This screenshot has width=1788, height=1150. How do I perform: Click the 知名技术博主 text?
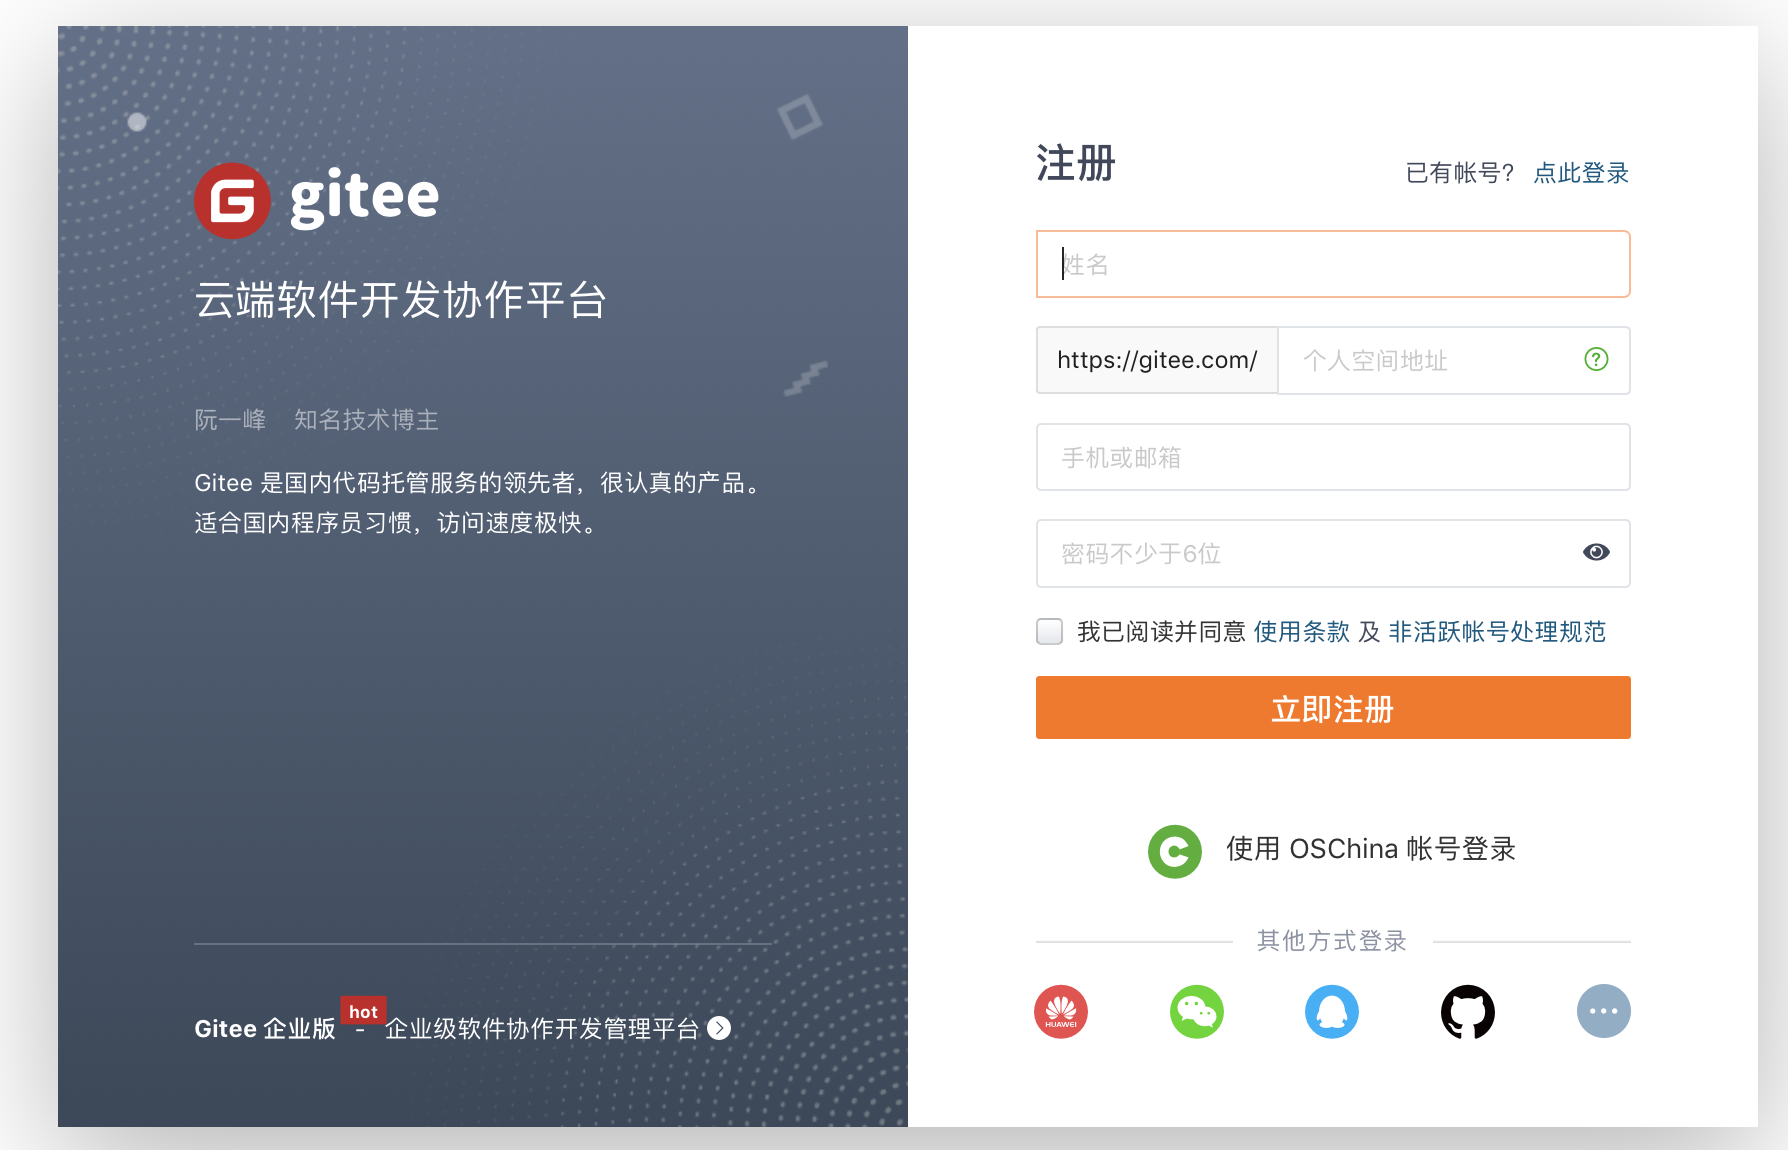click(x=366, y=420)
